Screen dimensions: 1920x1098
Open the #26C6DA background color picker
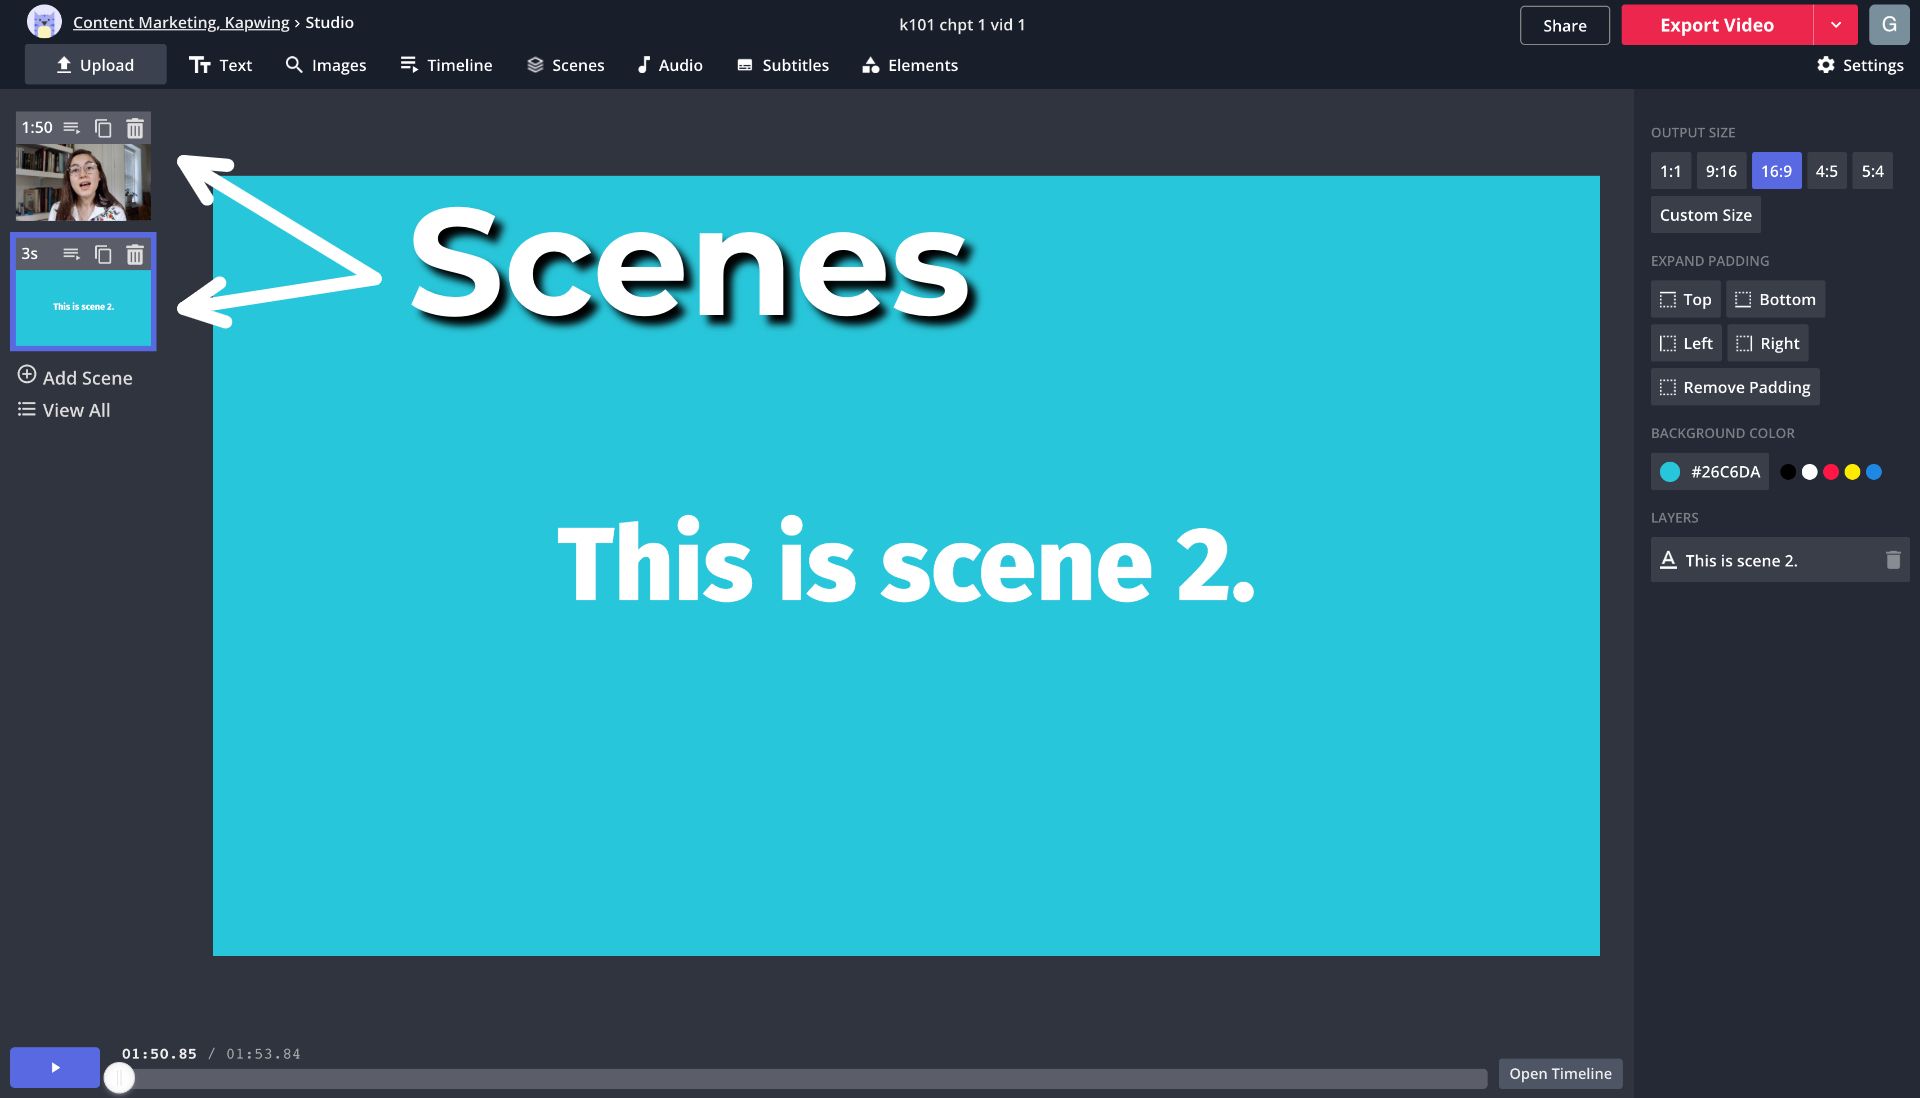(1709, 472)
